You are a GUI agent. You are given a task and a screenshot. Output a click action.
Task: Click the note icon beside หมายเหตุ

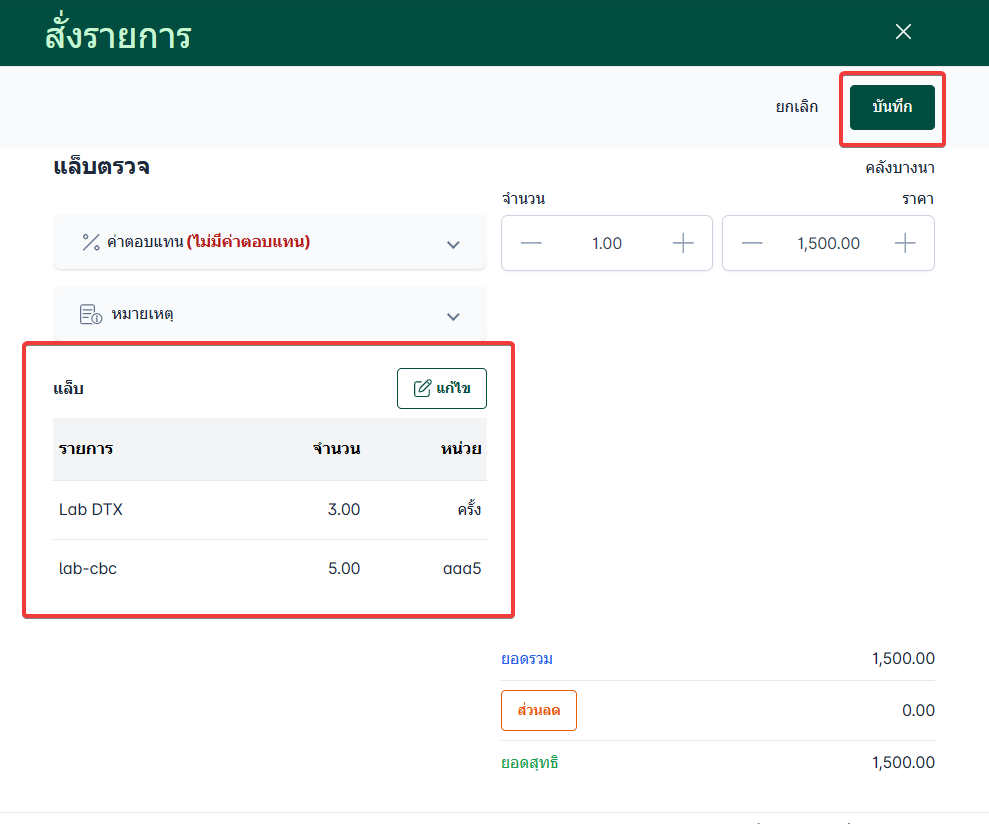coord(91,315)
